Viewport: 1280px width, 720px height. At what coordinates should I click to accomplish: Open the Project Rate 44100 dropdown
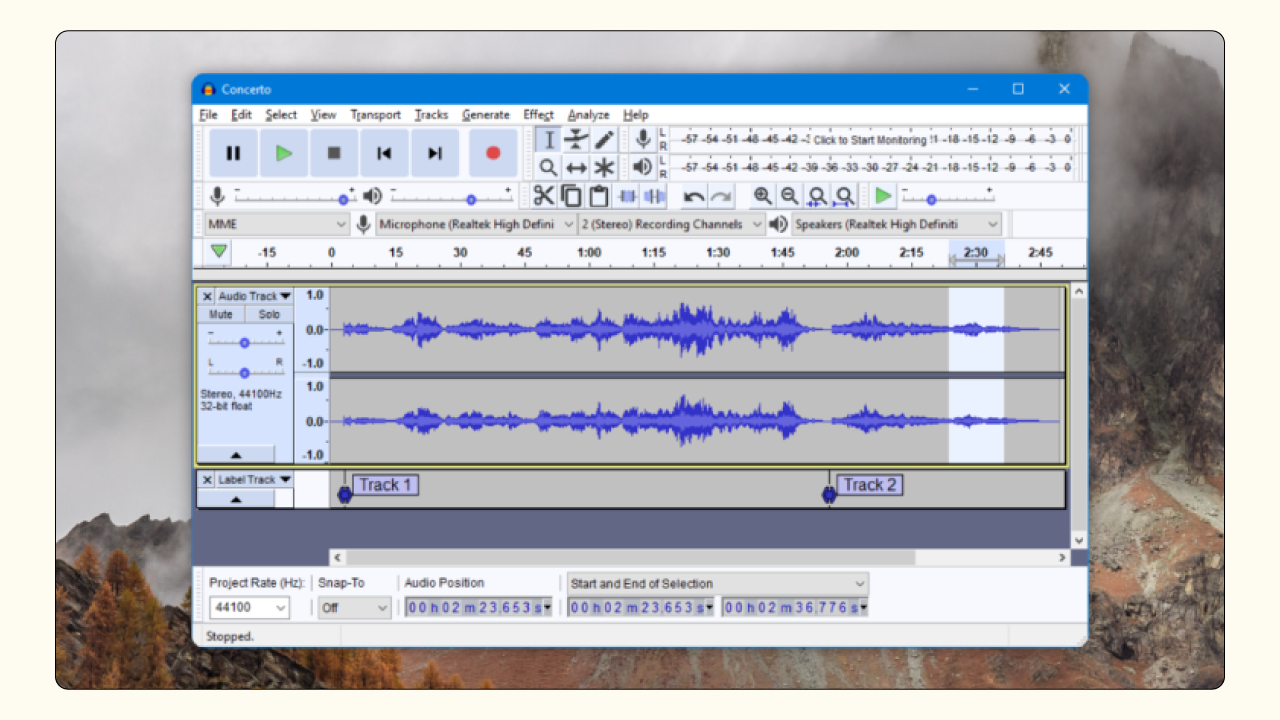[x=249, y=607]
